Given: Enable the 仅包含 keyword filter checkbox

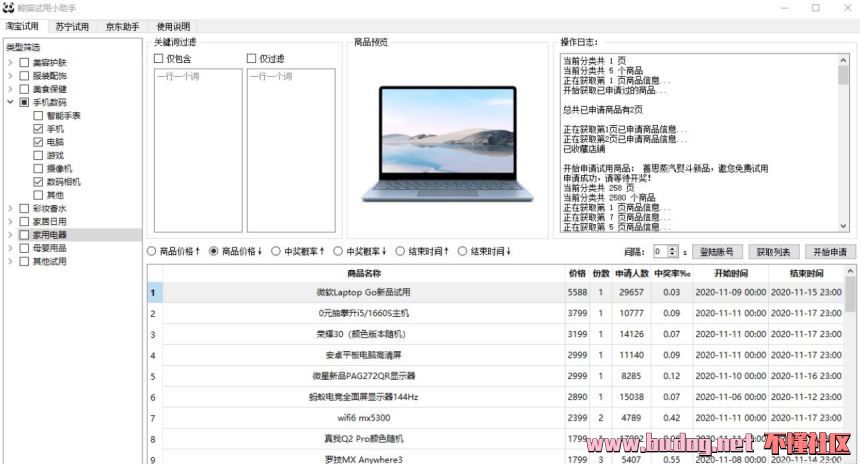Looking at the screenshot, I should click(159, 58).
